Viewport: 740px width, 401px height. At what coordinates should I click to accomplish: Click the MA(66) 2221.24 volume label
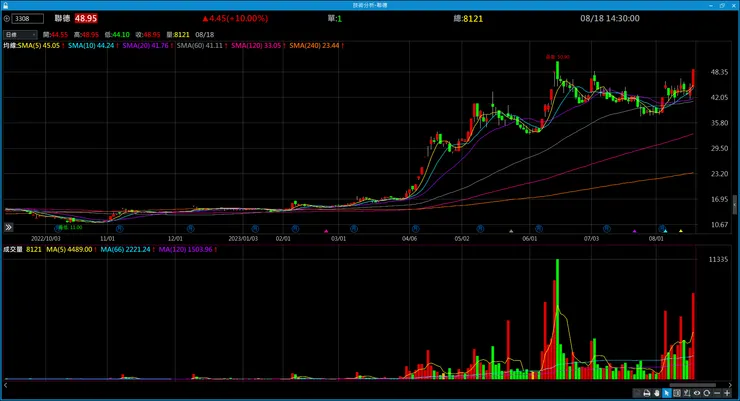[x=125, y=249]
